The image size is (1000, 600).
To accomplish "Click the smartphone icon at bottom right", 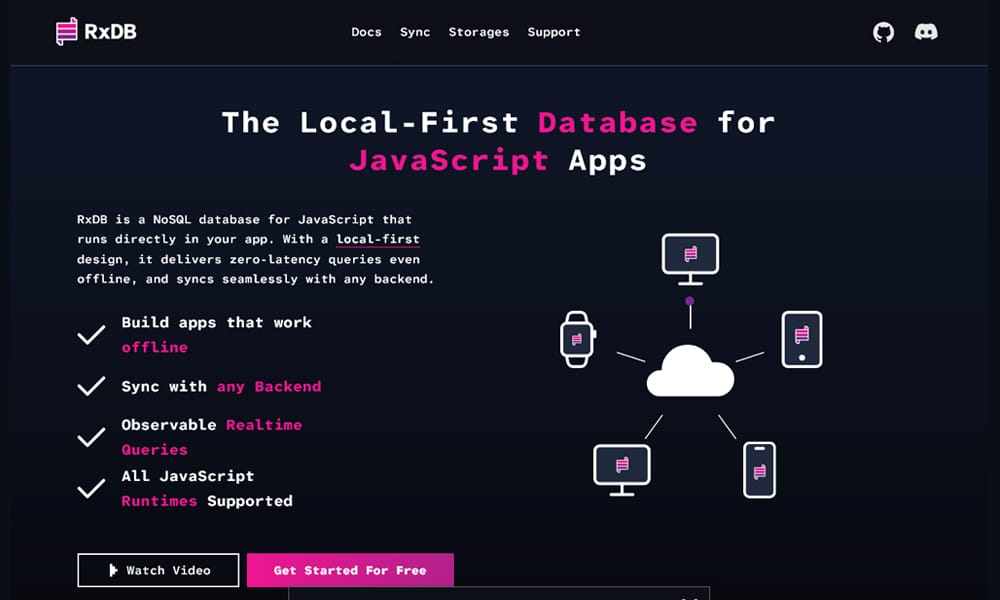I will (x=760, y=470).
